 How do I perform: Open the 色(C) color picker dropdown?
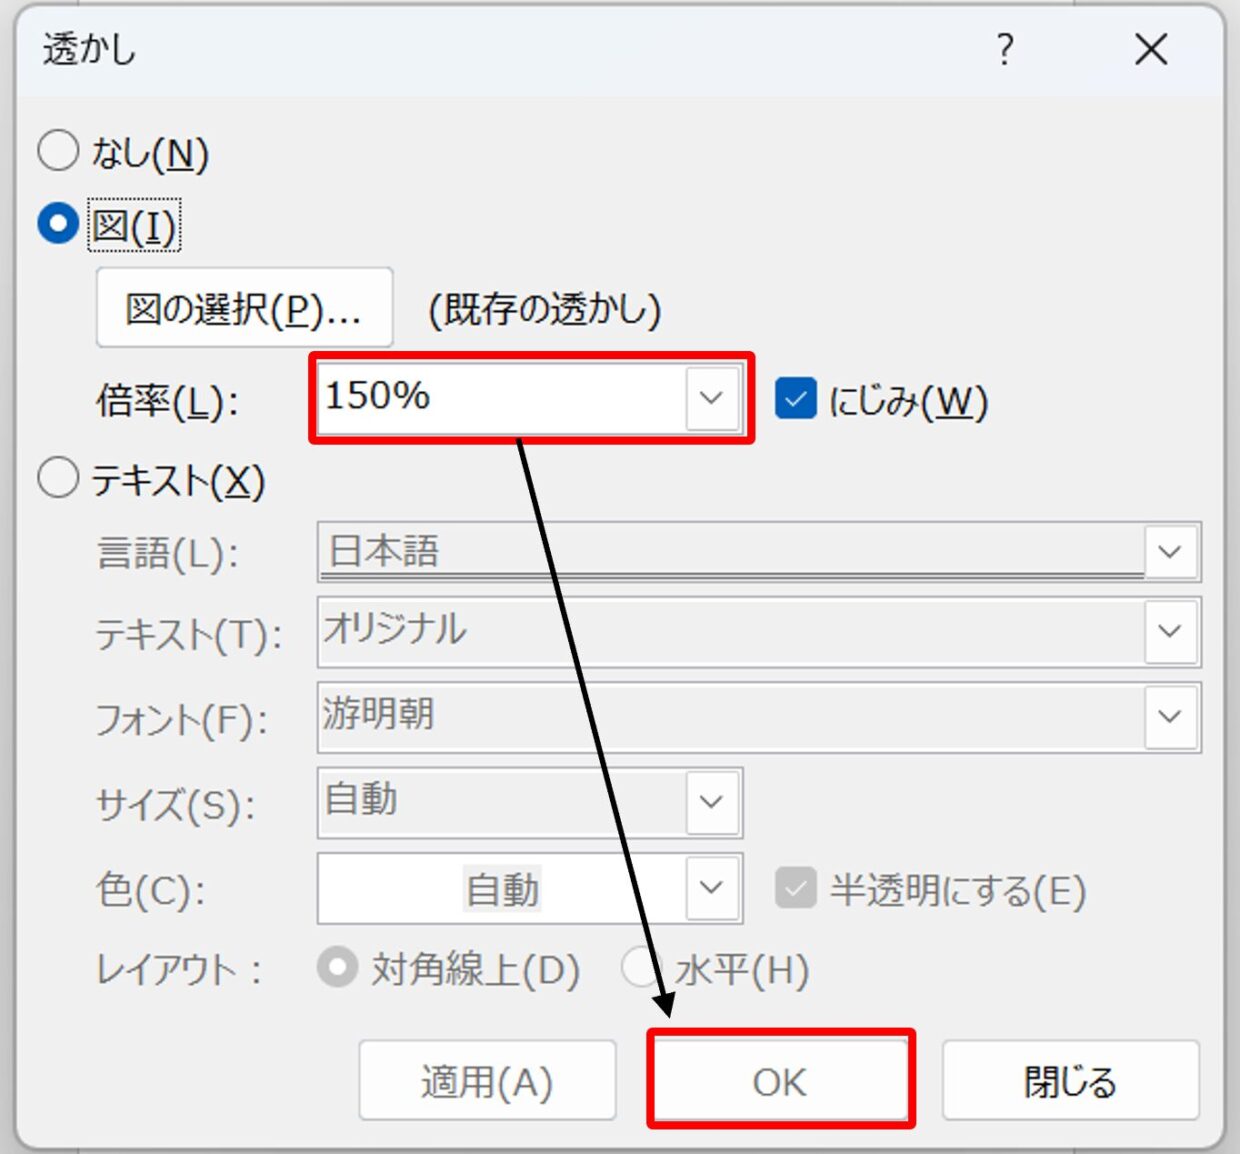pos(711,888)
